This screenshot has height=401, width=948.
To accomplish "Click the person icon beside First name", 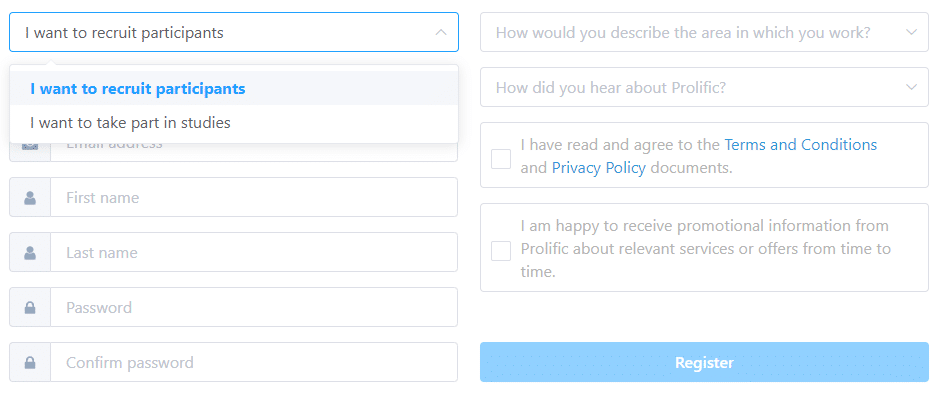I will (x=30, y=198).
